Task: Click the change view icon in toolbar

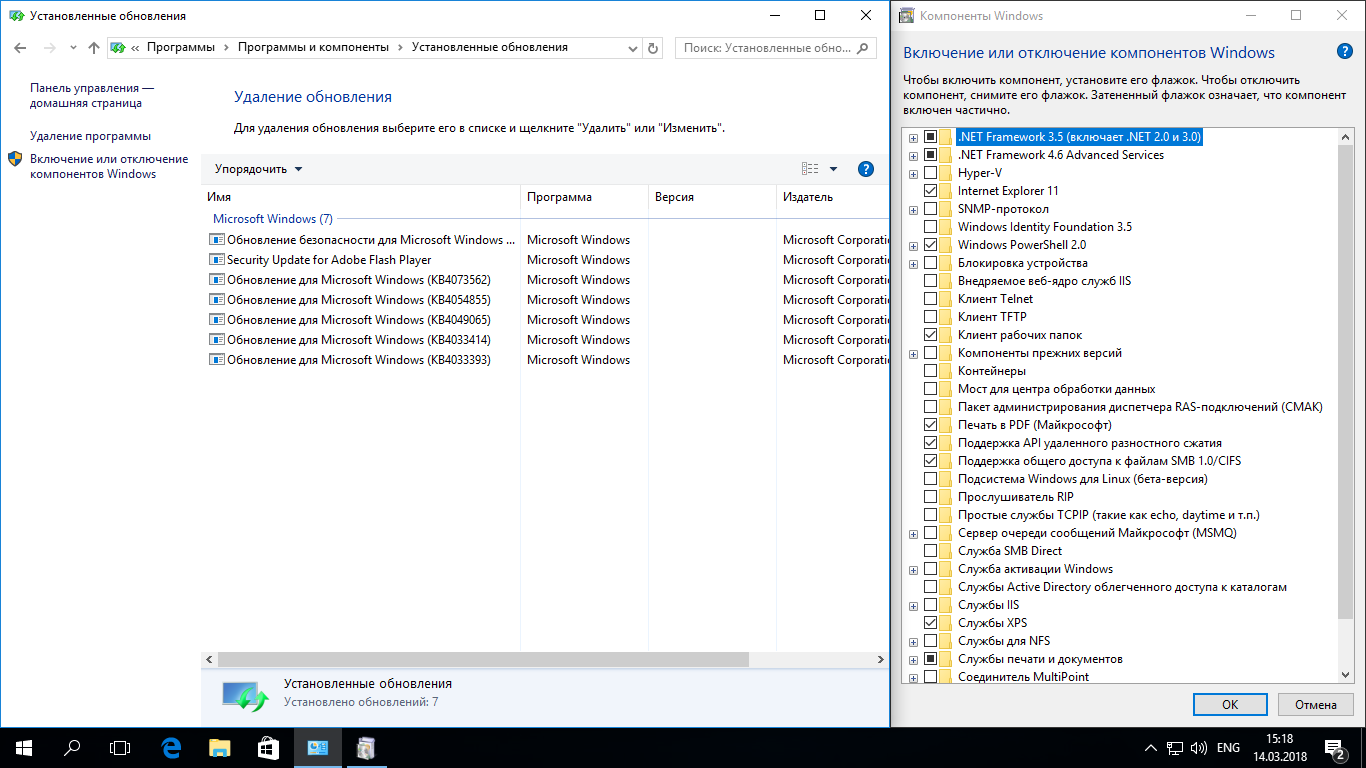Action: click(811, 169)
